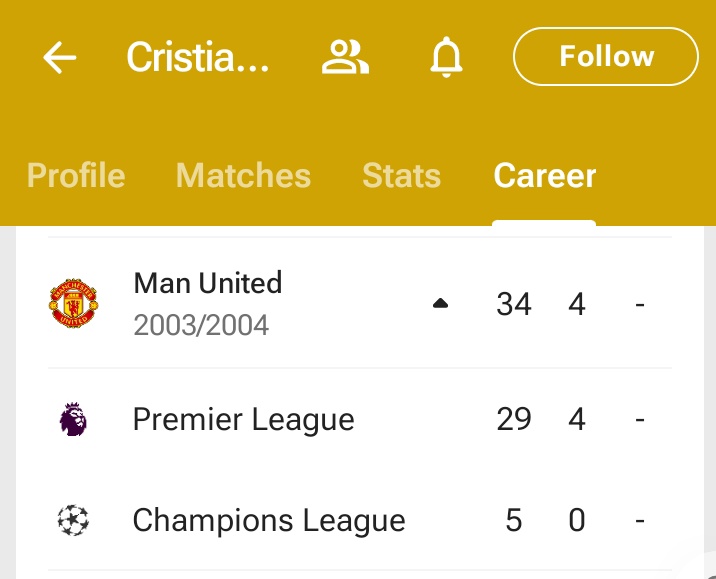
Task: Click the Premier League lion logo
Action: pos(73,419)
